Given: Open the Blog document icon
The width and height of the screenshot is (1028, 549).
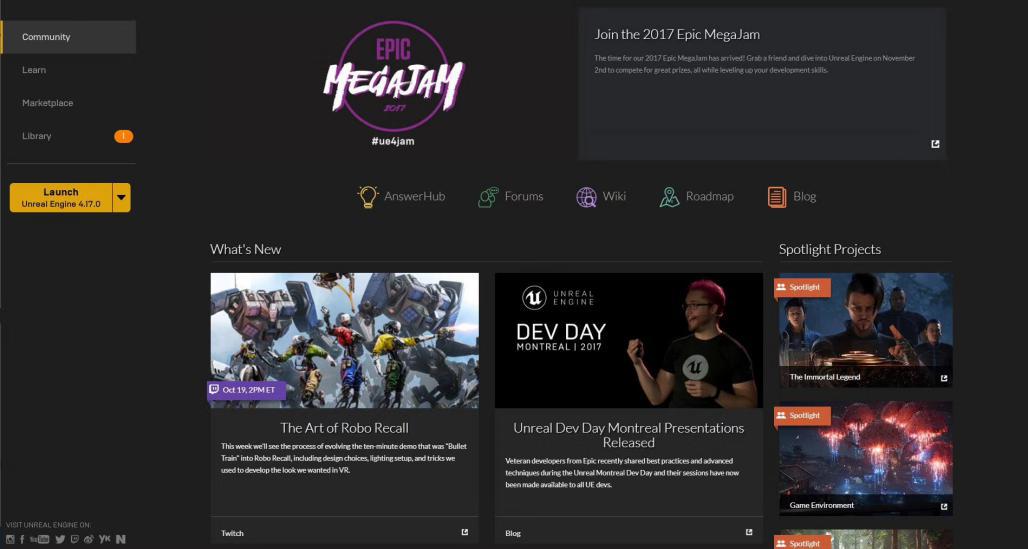Looking at the screenshot, I should (x=777, y=197).
